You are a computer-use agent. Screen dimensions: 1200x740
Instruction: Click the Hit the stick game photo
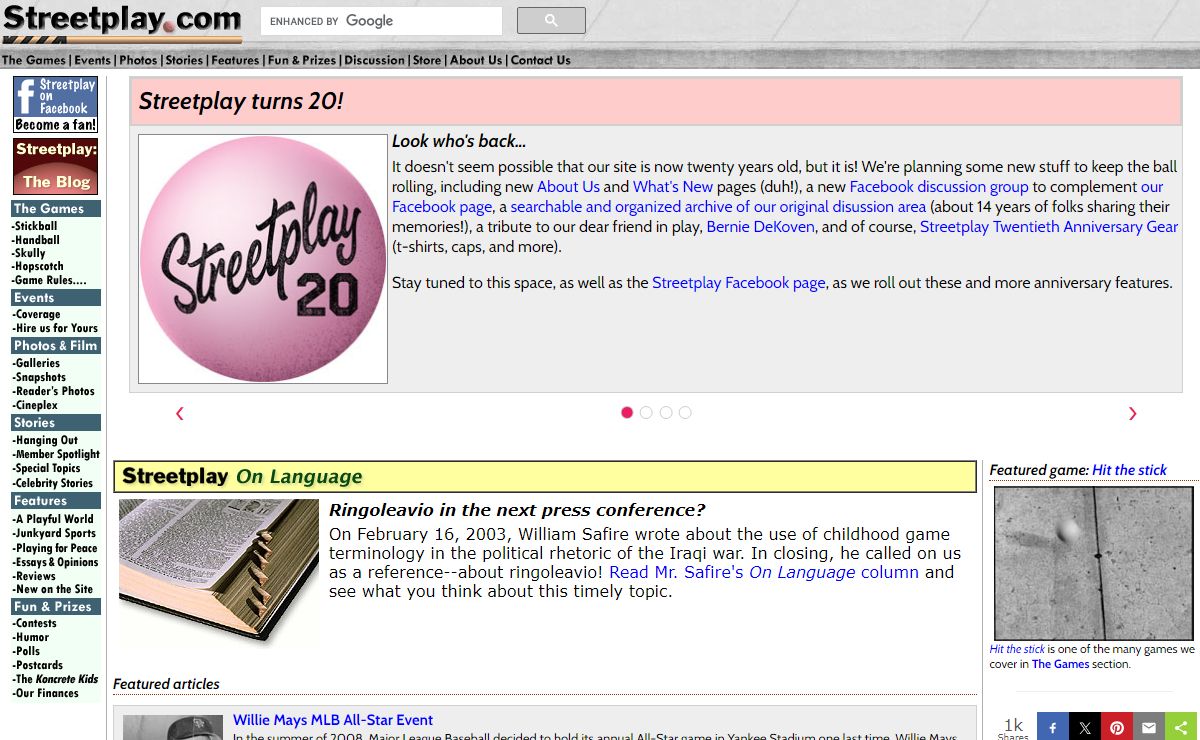(1093, 563)
